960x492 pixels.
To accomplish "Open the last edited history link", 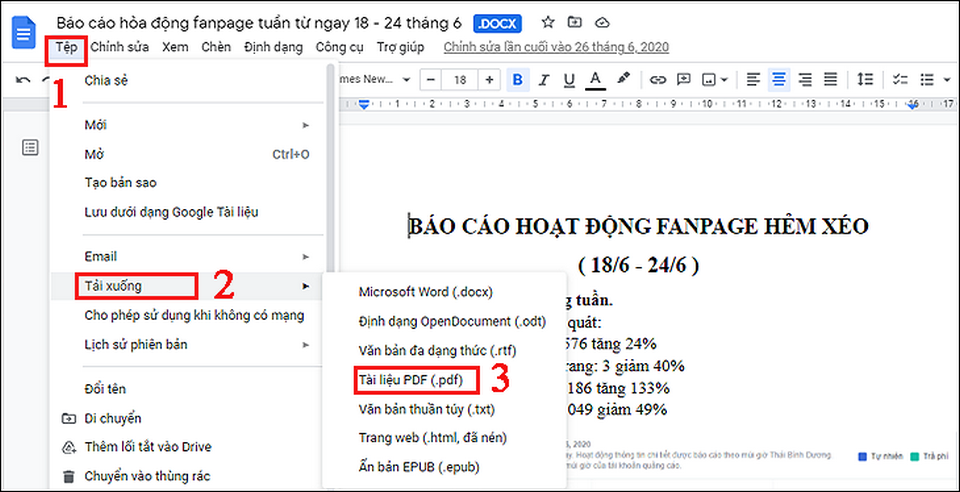I will (556, 47).
